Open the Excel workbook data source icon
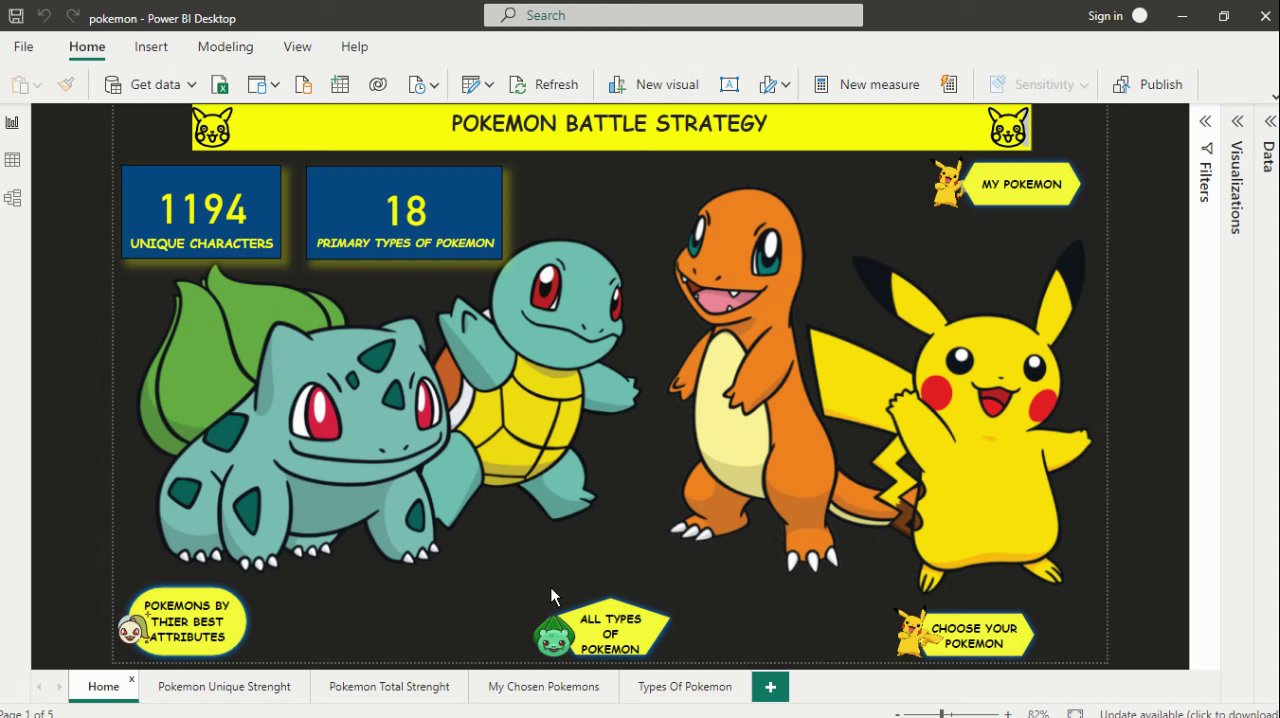 click(x=220, y=85)
